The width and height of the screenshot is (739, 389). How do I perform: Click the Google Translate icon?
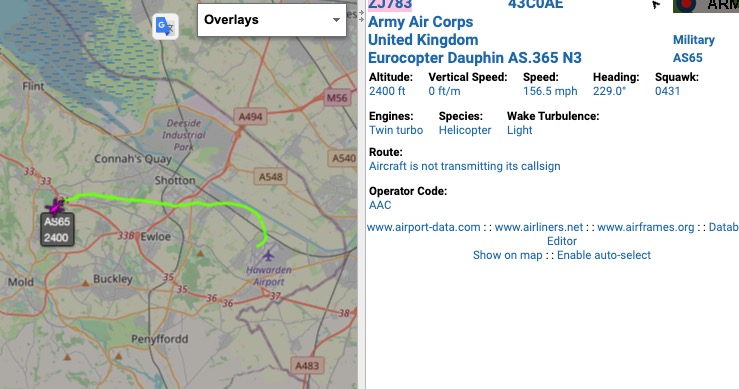[x=165, y=26]
